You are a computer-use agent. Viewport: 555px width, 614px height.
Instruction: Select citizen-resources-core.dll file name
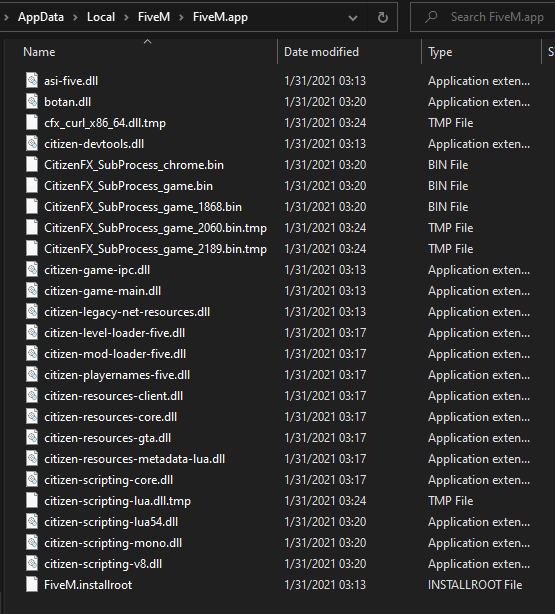click(110, 417)
